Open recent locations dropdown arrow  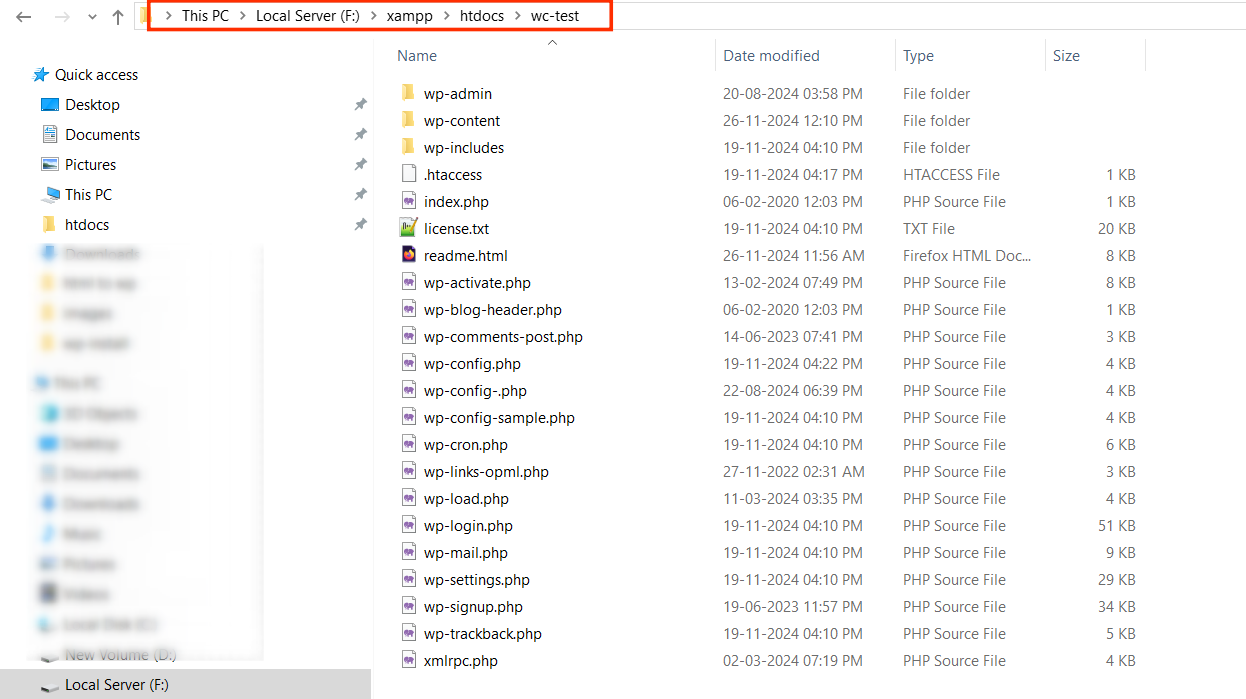click(91, 16)
